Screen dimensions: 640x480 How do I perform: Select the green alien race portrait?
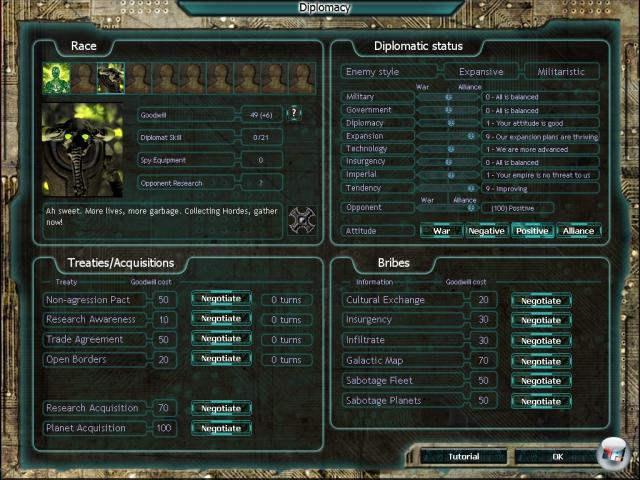tap(55, 78)
